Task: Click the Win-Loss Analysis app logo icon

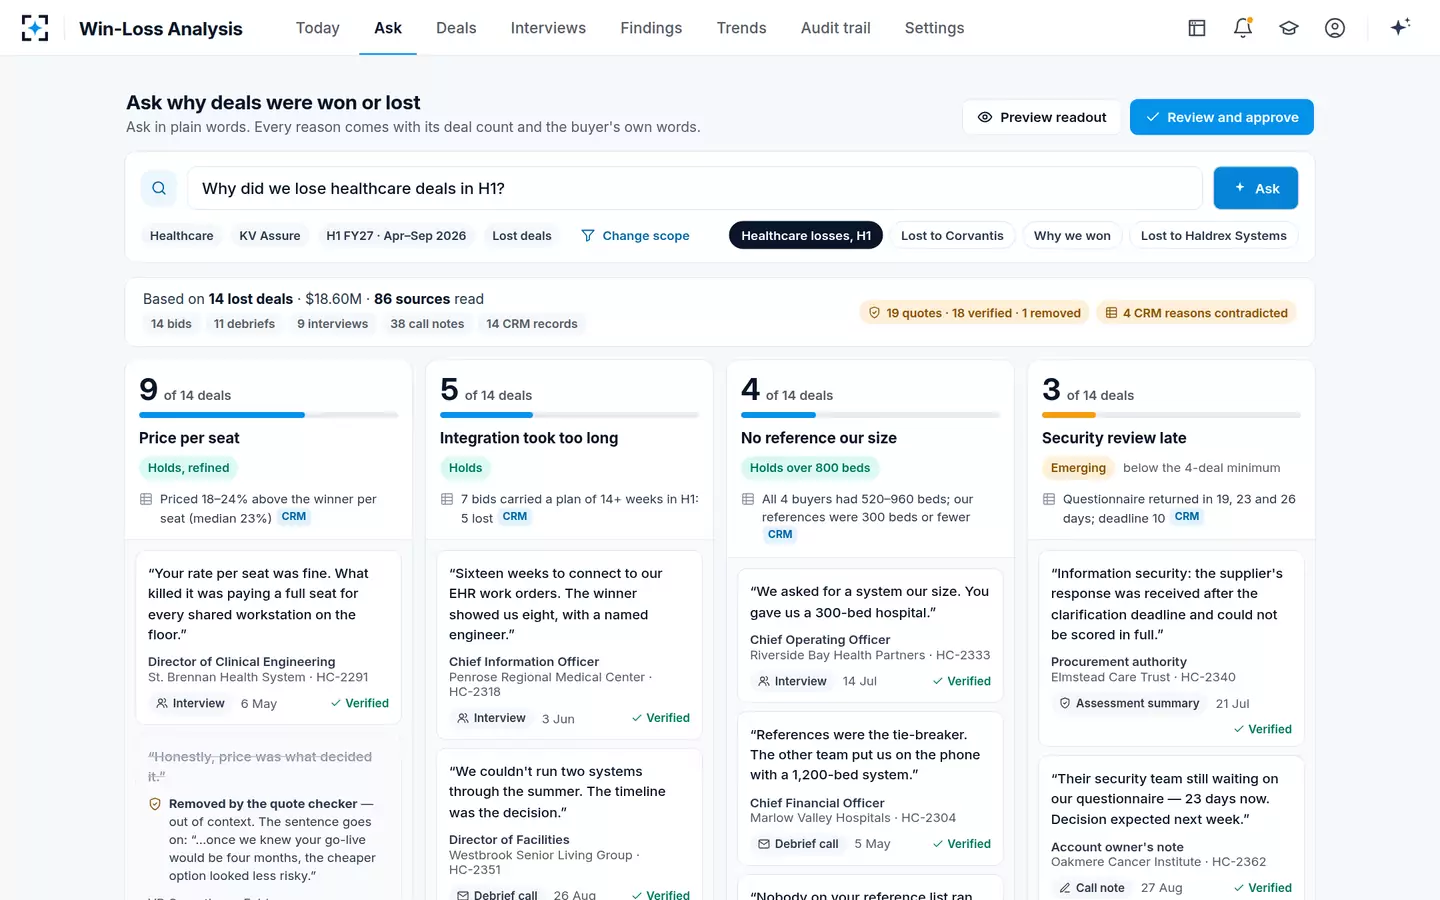Action: 35,28
